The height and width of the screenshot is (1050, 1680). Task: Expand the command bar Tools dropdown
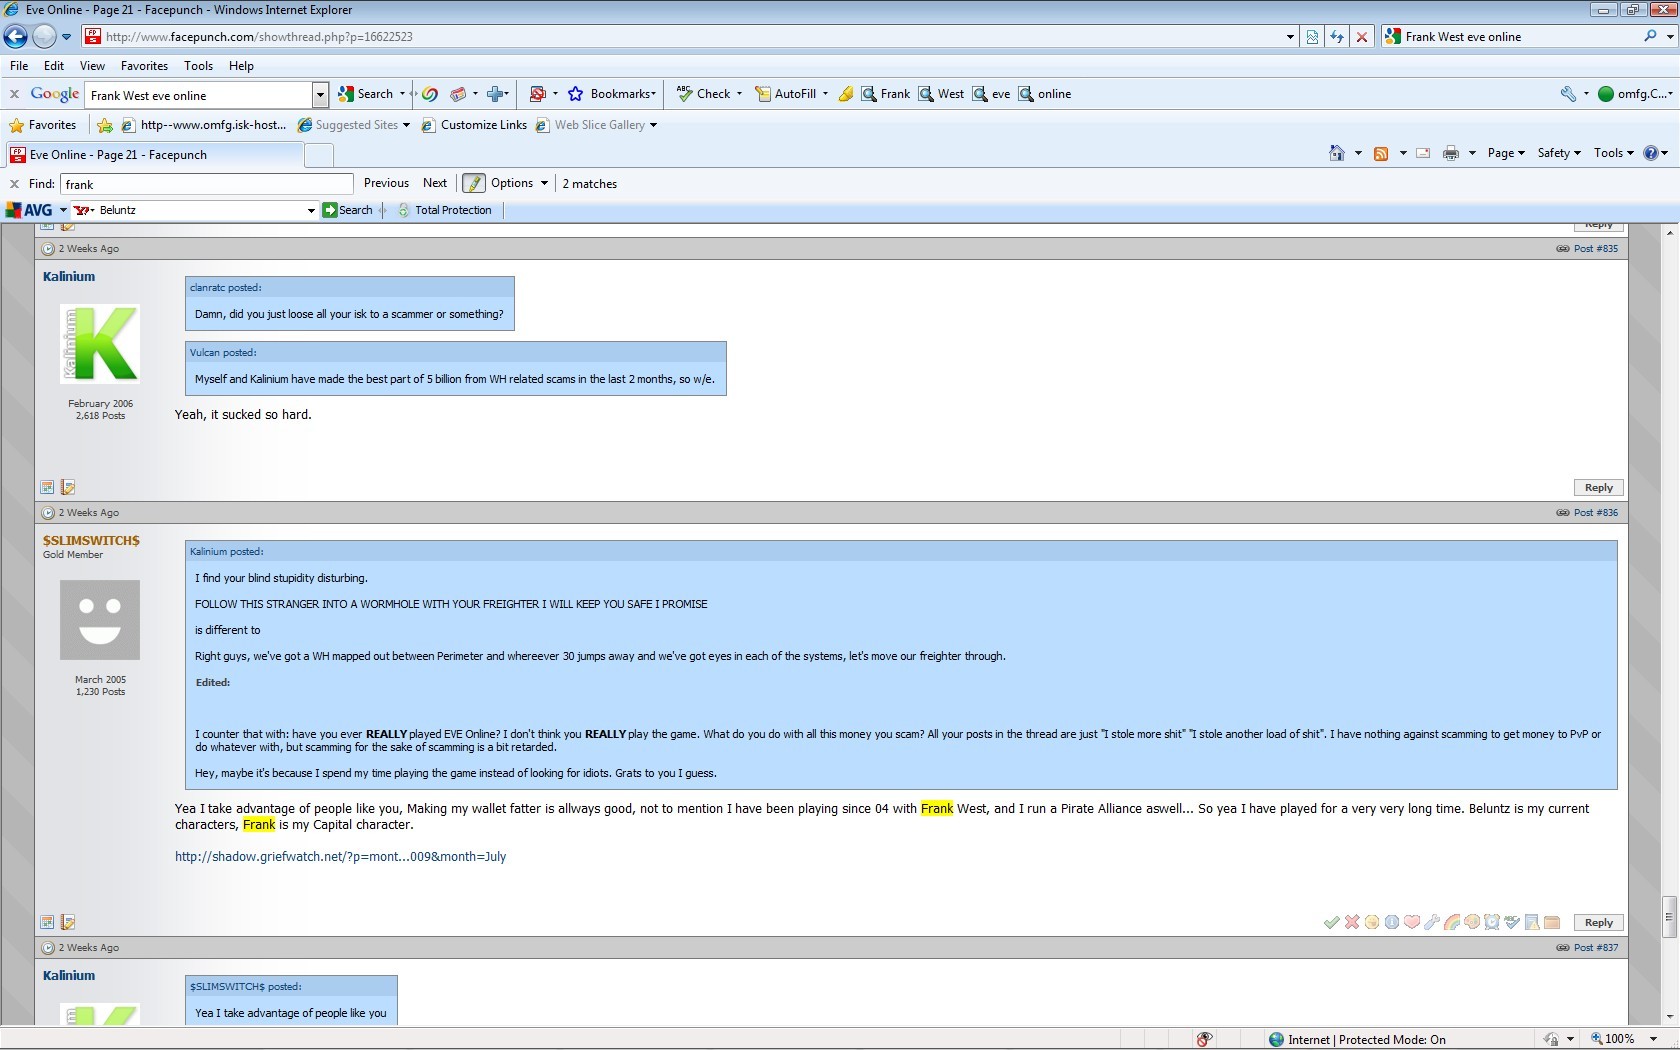(x=1613, y=153)
